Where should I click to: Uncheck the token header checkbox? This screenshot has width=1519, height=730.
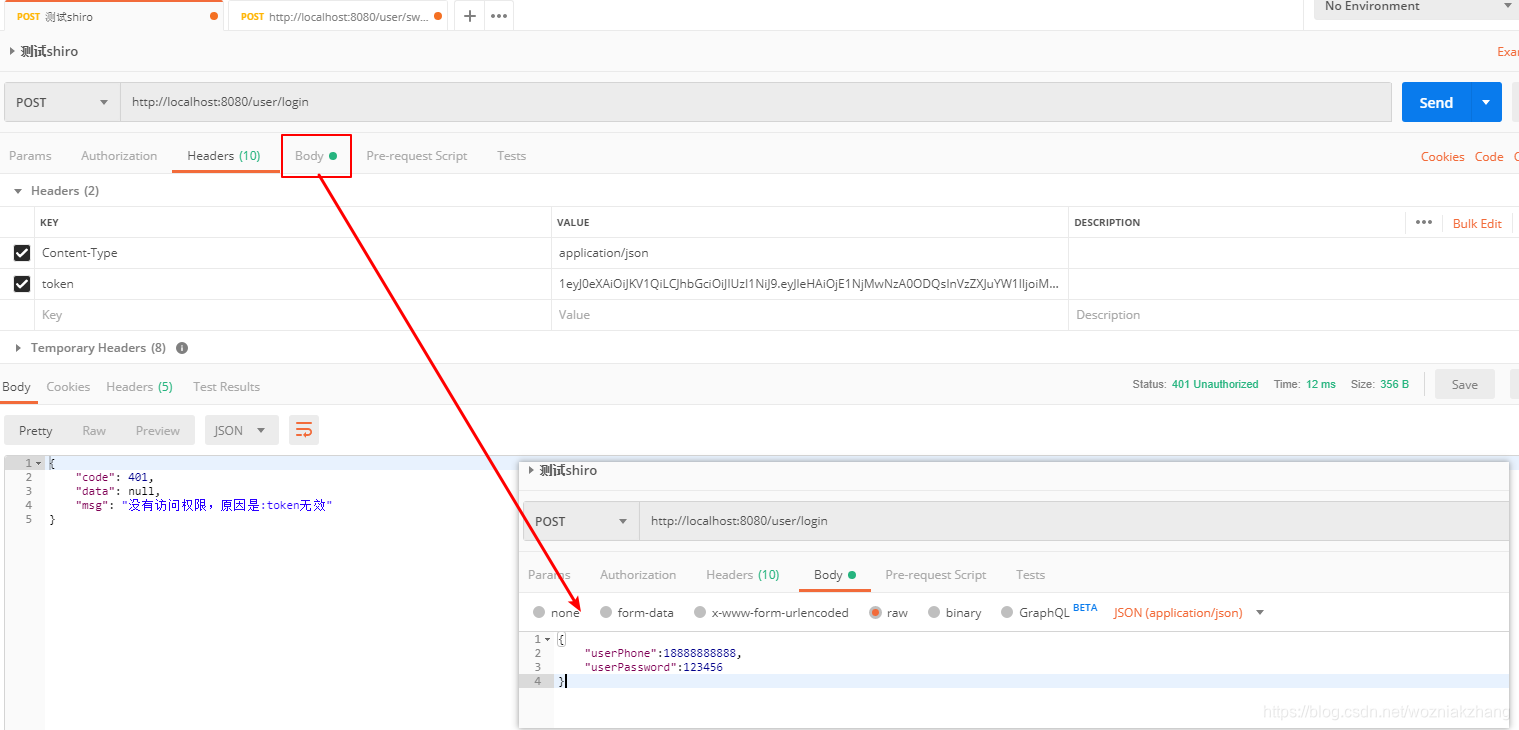pyautogui.click(x=21, y=283)
